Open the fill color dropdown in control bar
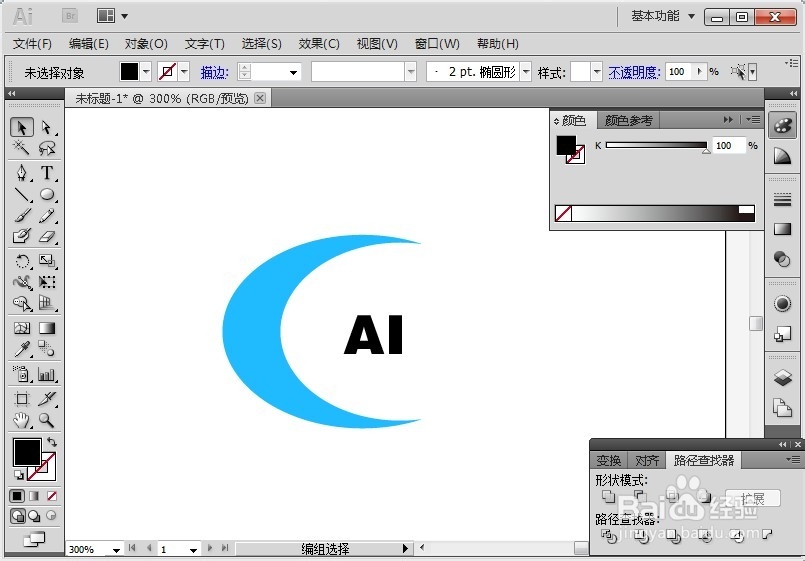The image size is (805, 561). (x=146, y=72)
